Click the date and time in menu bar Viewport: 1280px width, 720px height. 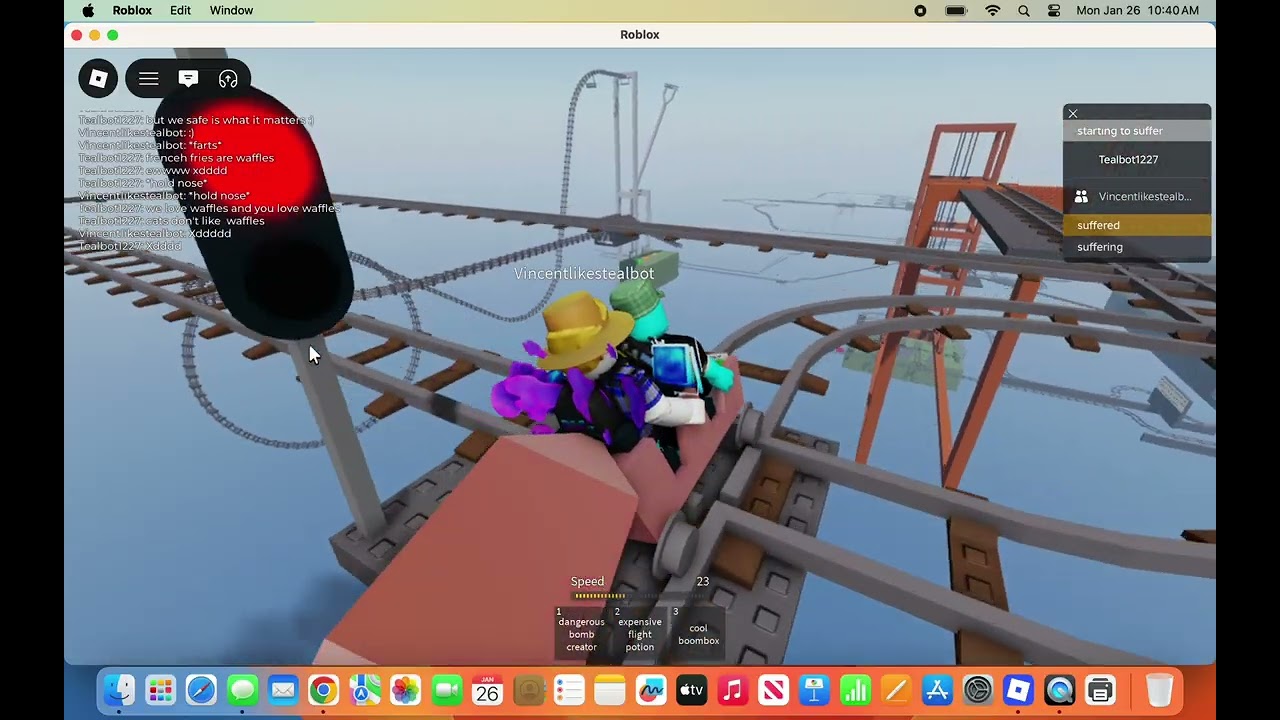pyautogui.click(x=1137, y=10)
